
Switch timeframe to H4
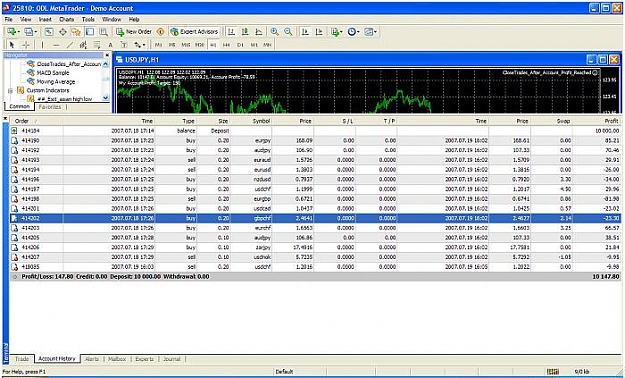pos(226,45)
